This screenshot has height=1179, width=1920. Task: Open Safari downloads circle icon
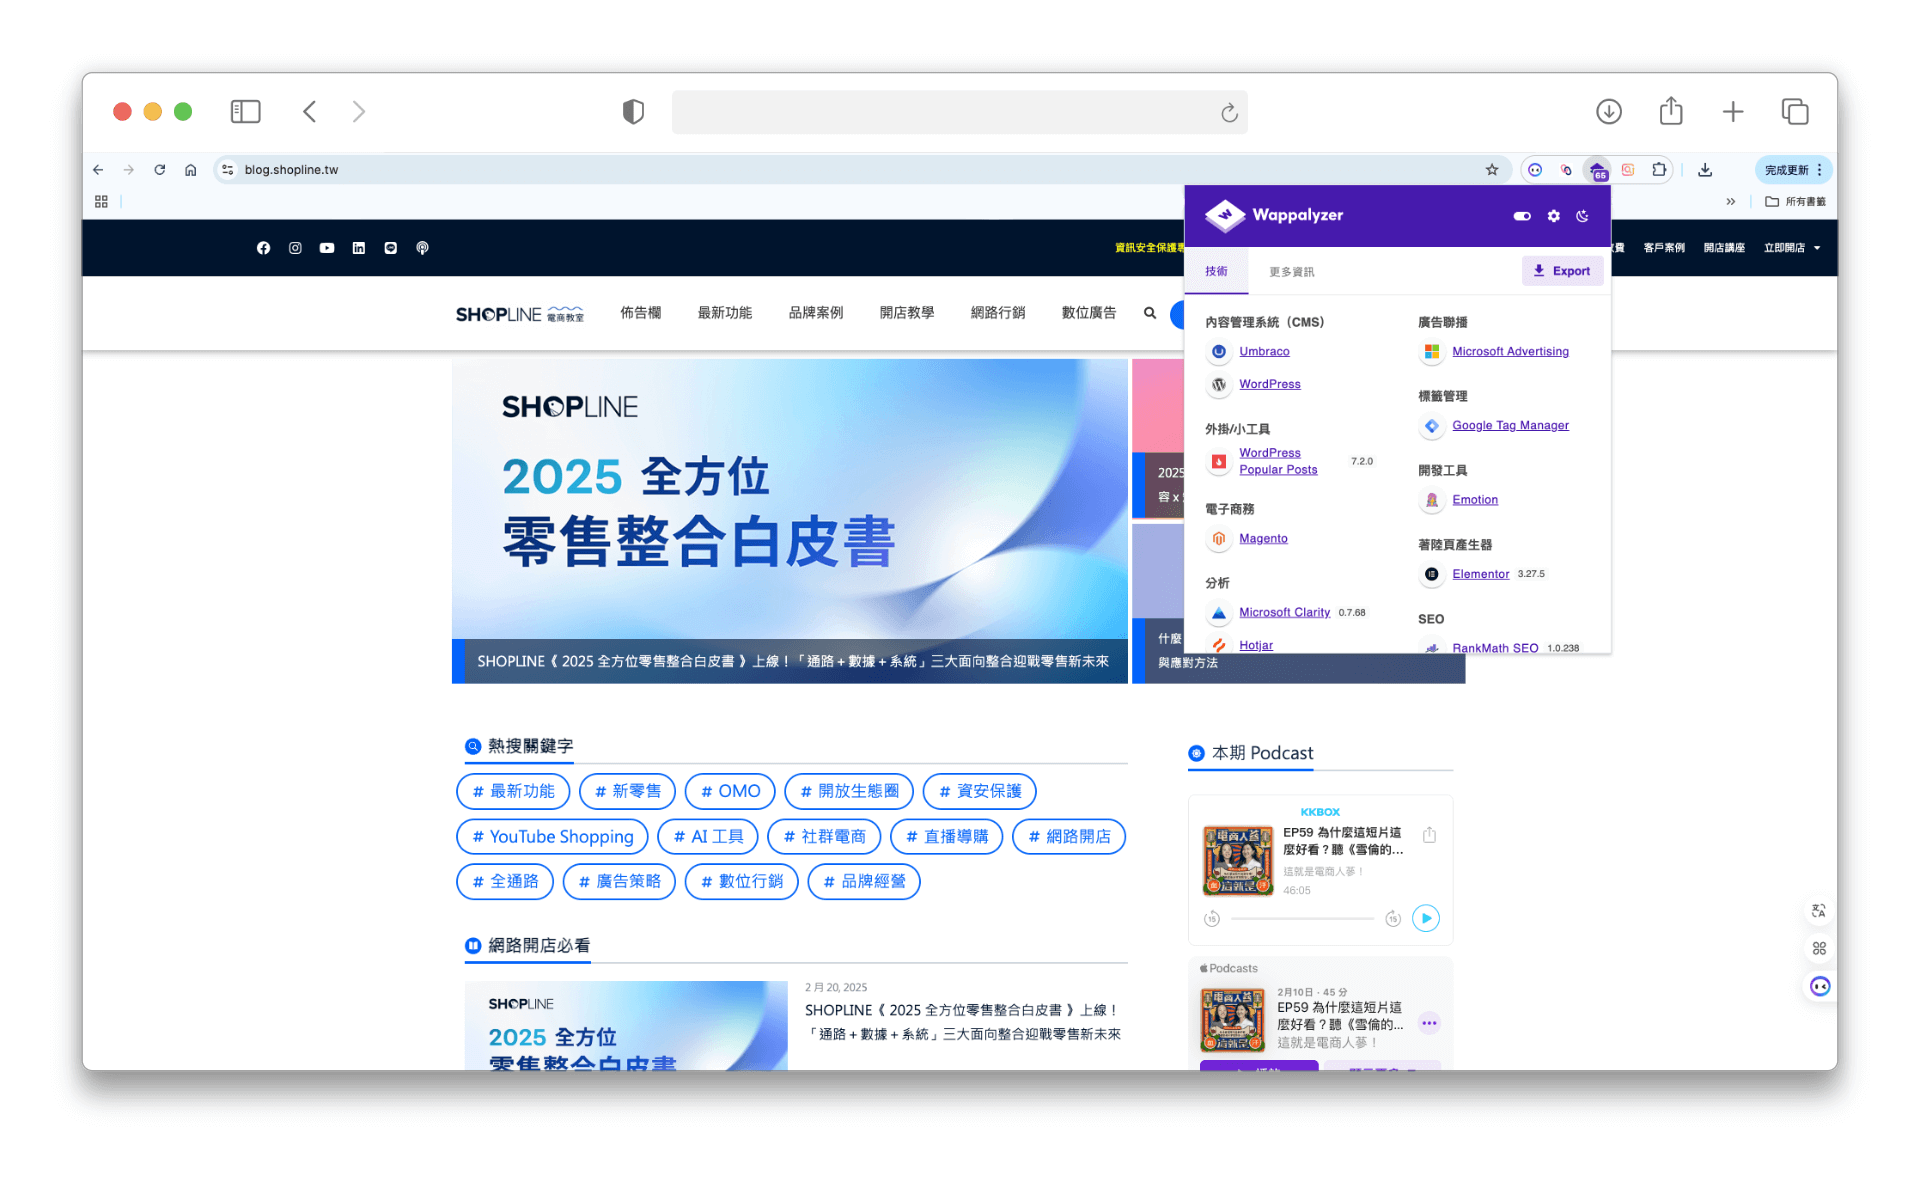tap(1608, 111)
